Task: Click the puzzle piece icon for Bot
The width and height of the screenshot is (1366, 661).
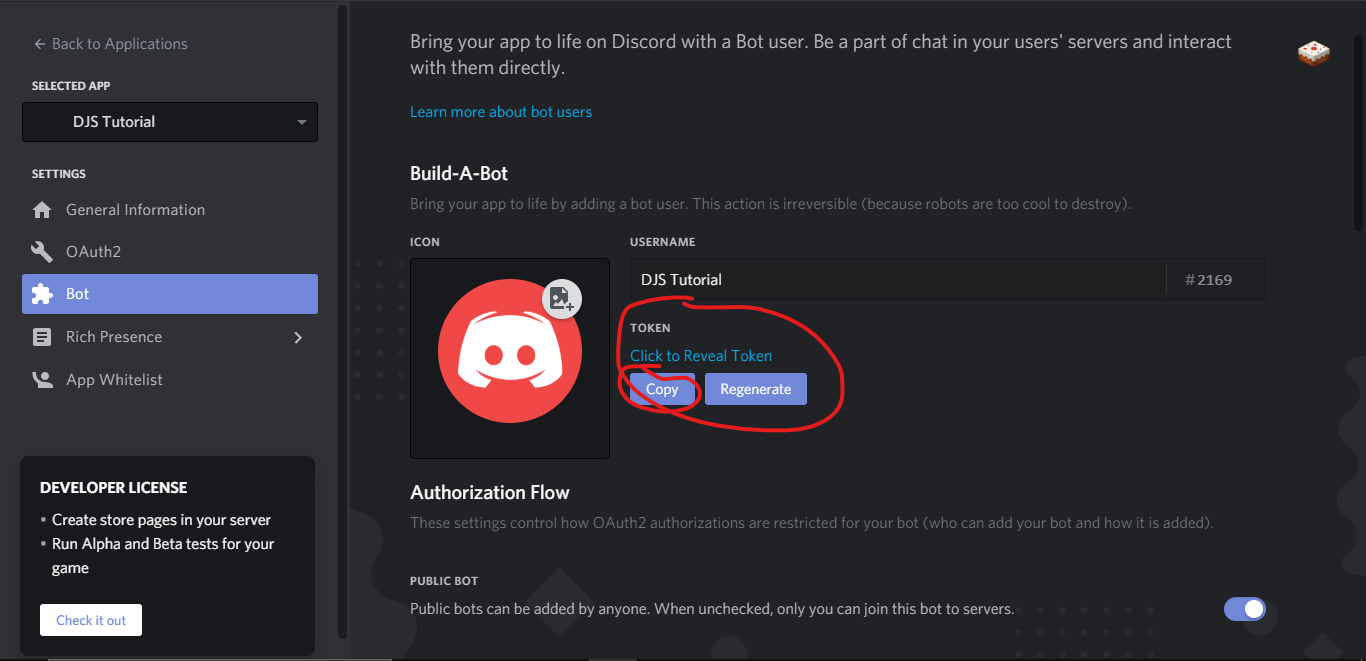Action: click(x=42, y=294)
